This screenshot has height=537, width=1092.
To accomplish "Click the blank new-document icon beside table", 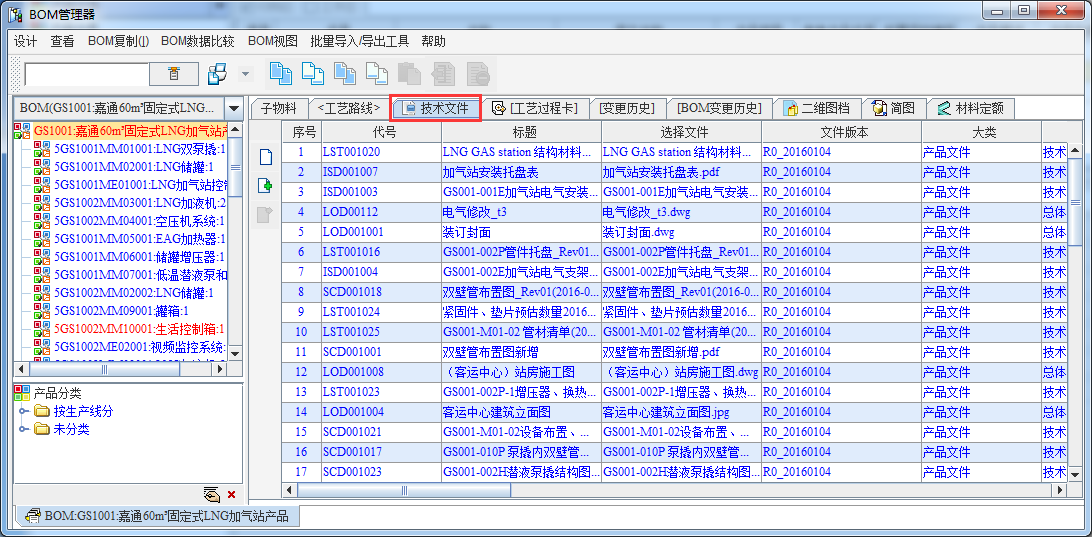I will (x=265, y=157).
